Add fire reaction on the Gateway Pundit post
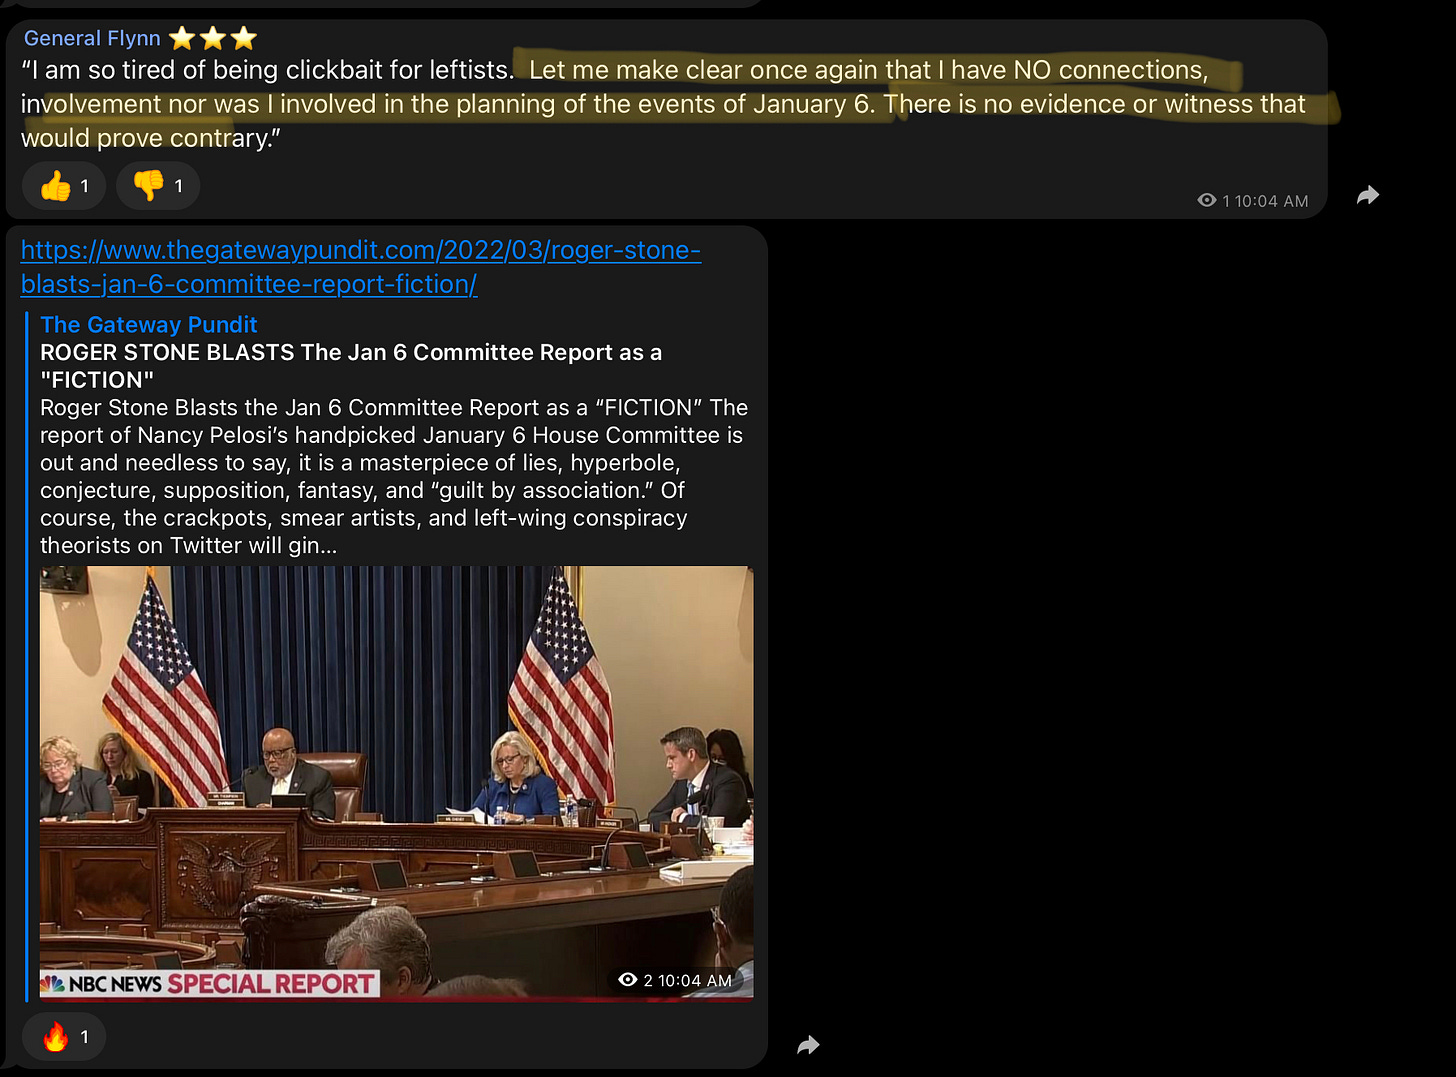Viewport: 1456px width, 1077px height. (x=63, y=1037)
